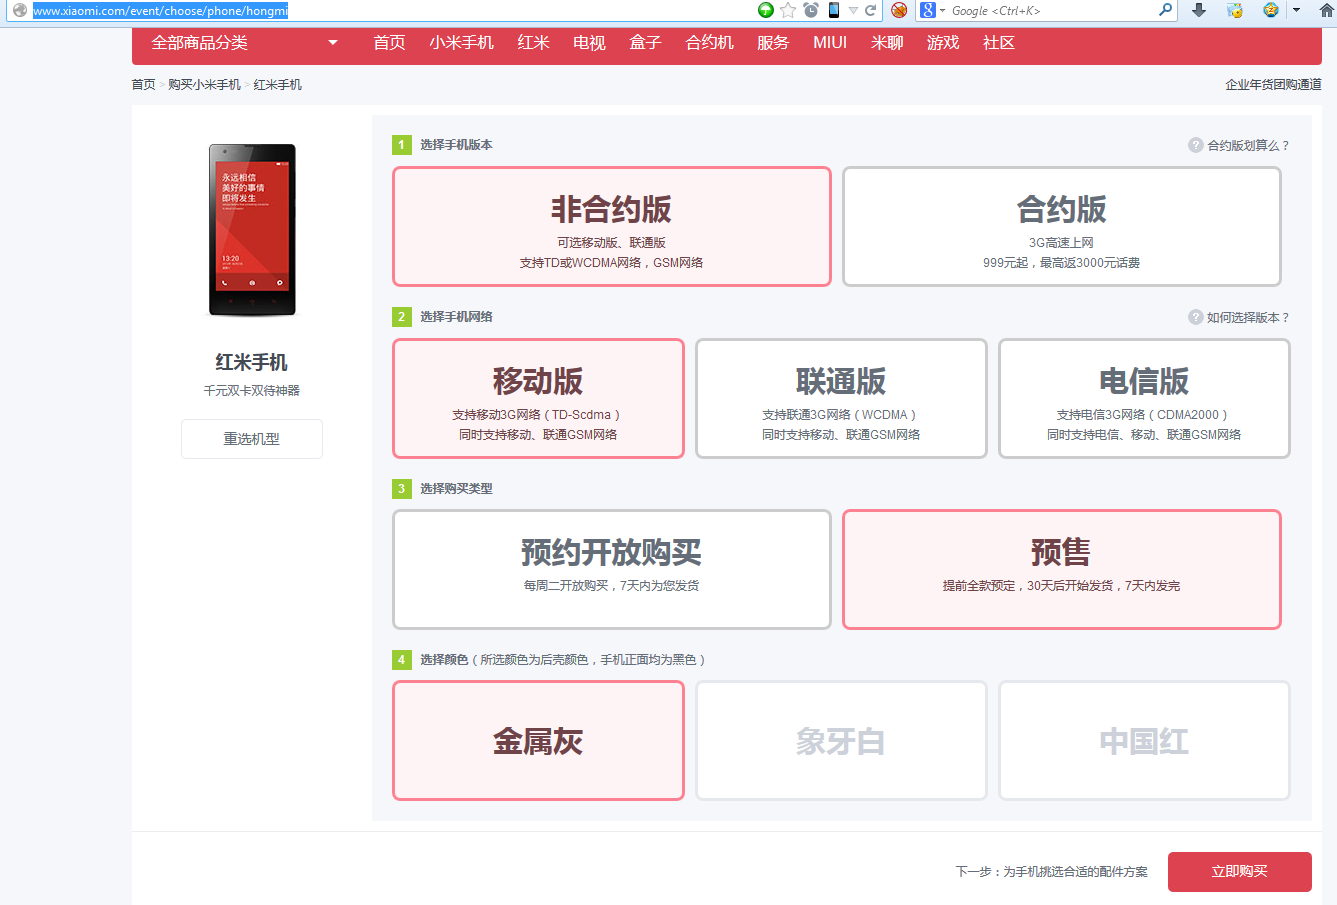1337x905 pixels.
Task: Click the green up-arrow icon in address bar
Action: 766,10
